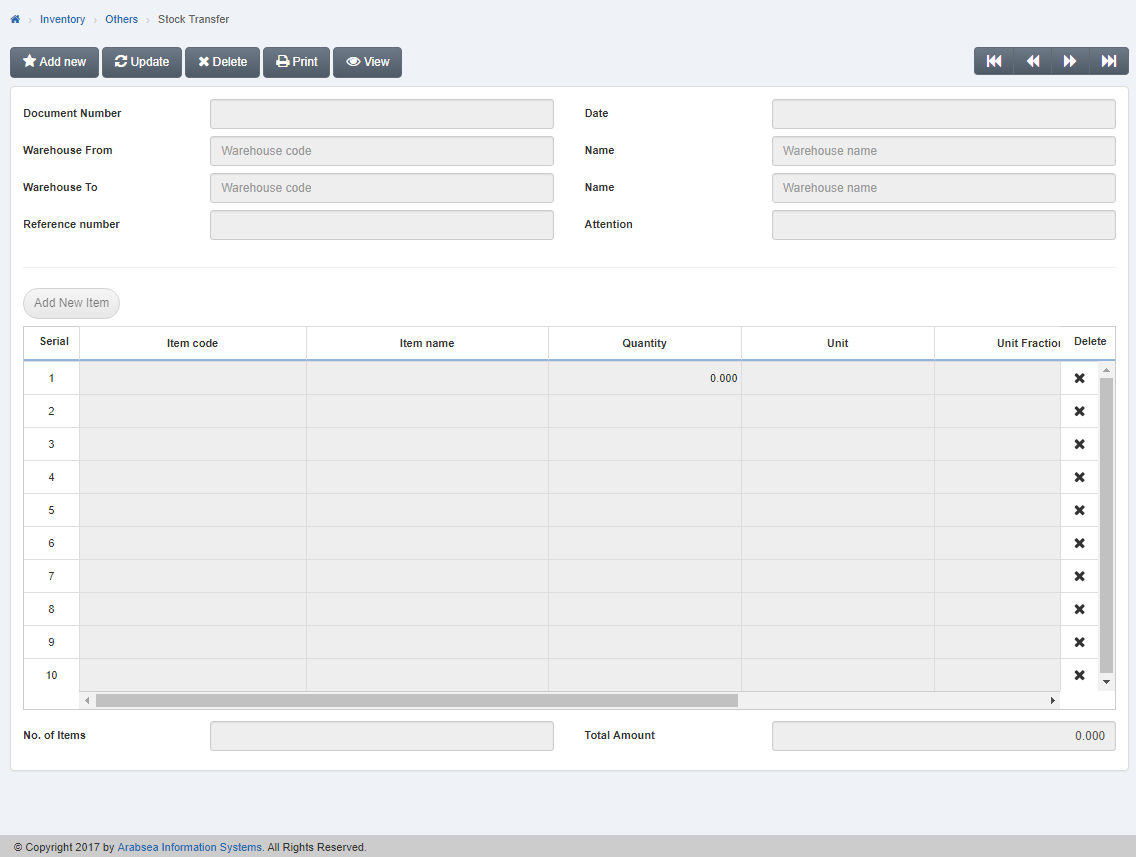1136x857 pixels.
Task: Open View mode via the eye icon
Action: [x=367, y=62]
